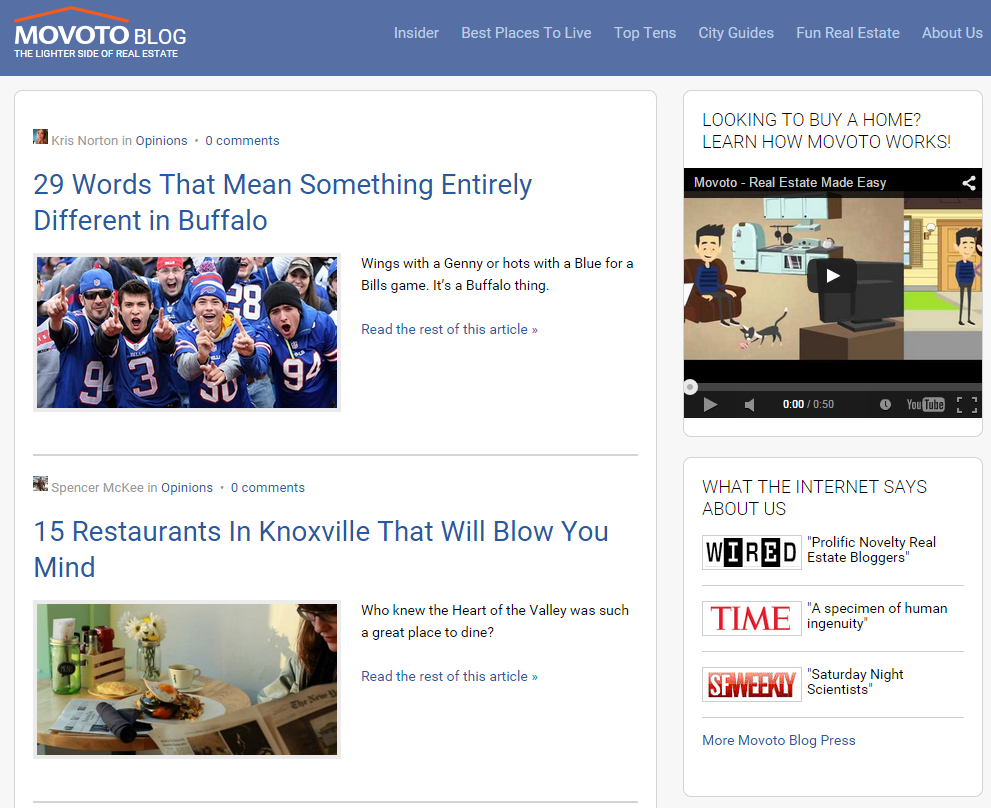Click the SF Weekly logo
This screenshot has width=991, height=808.
pyautogui.click(x=751, y=684)
